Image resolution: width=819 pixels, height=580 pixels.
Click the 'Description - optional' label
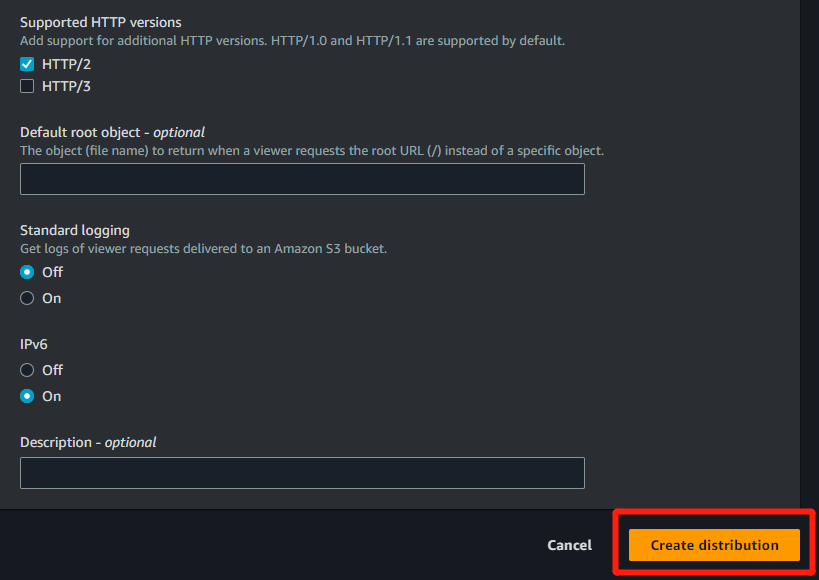88,442
